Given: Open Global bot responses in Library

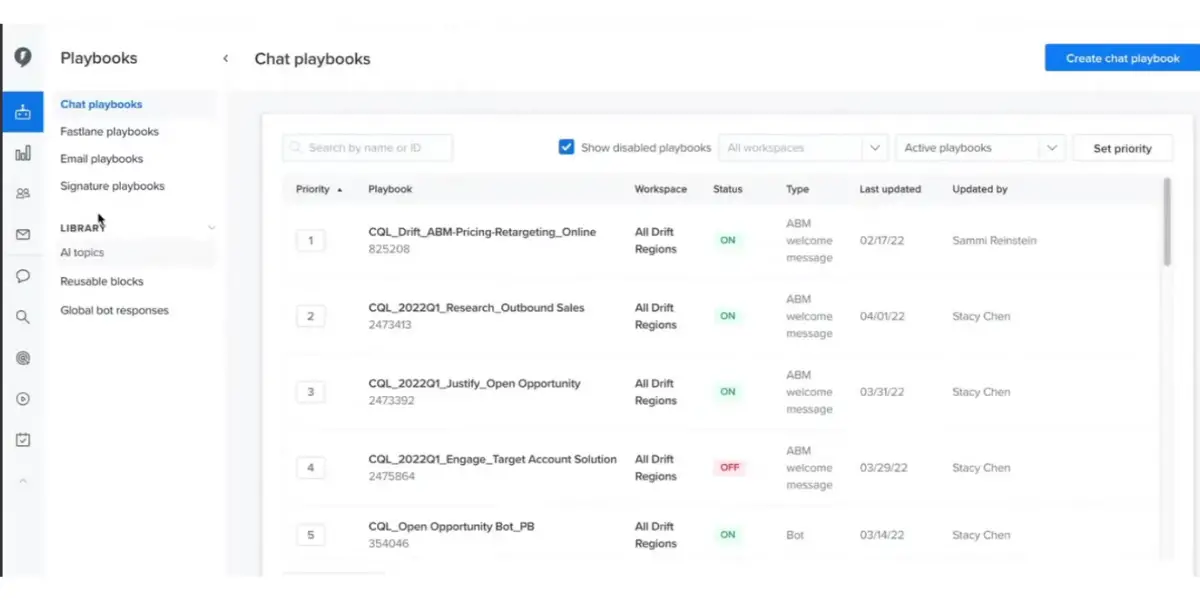Looking at the screenshot, I should [114, 310].
